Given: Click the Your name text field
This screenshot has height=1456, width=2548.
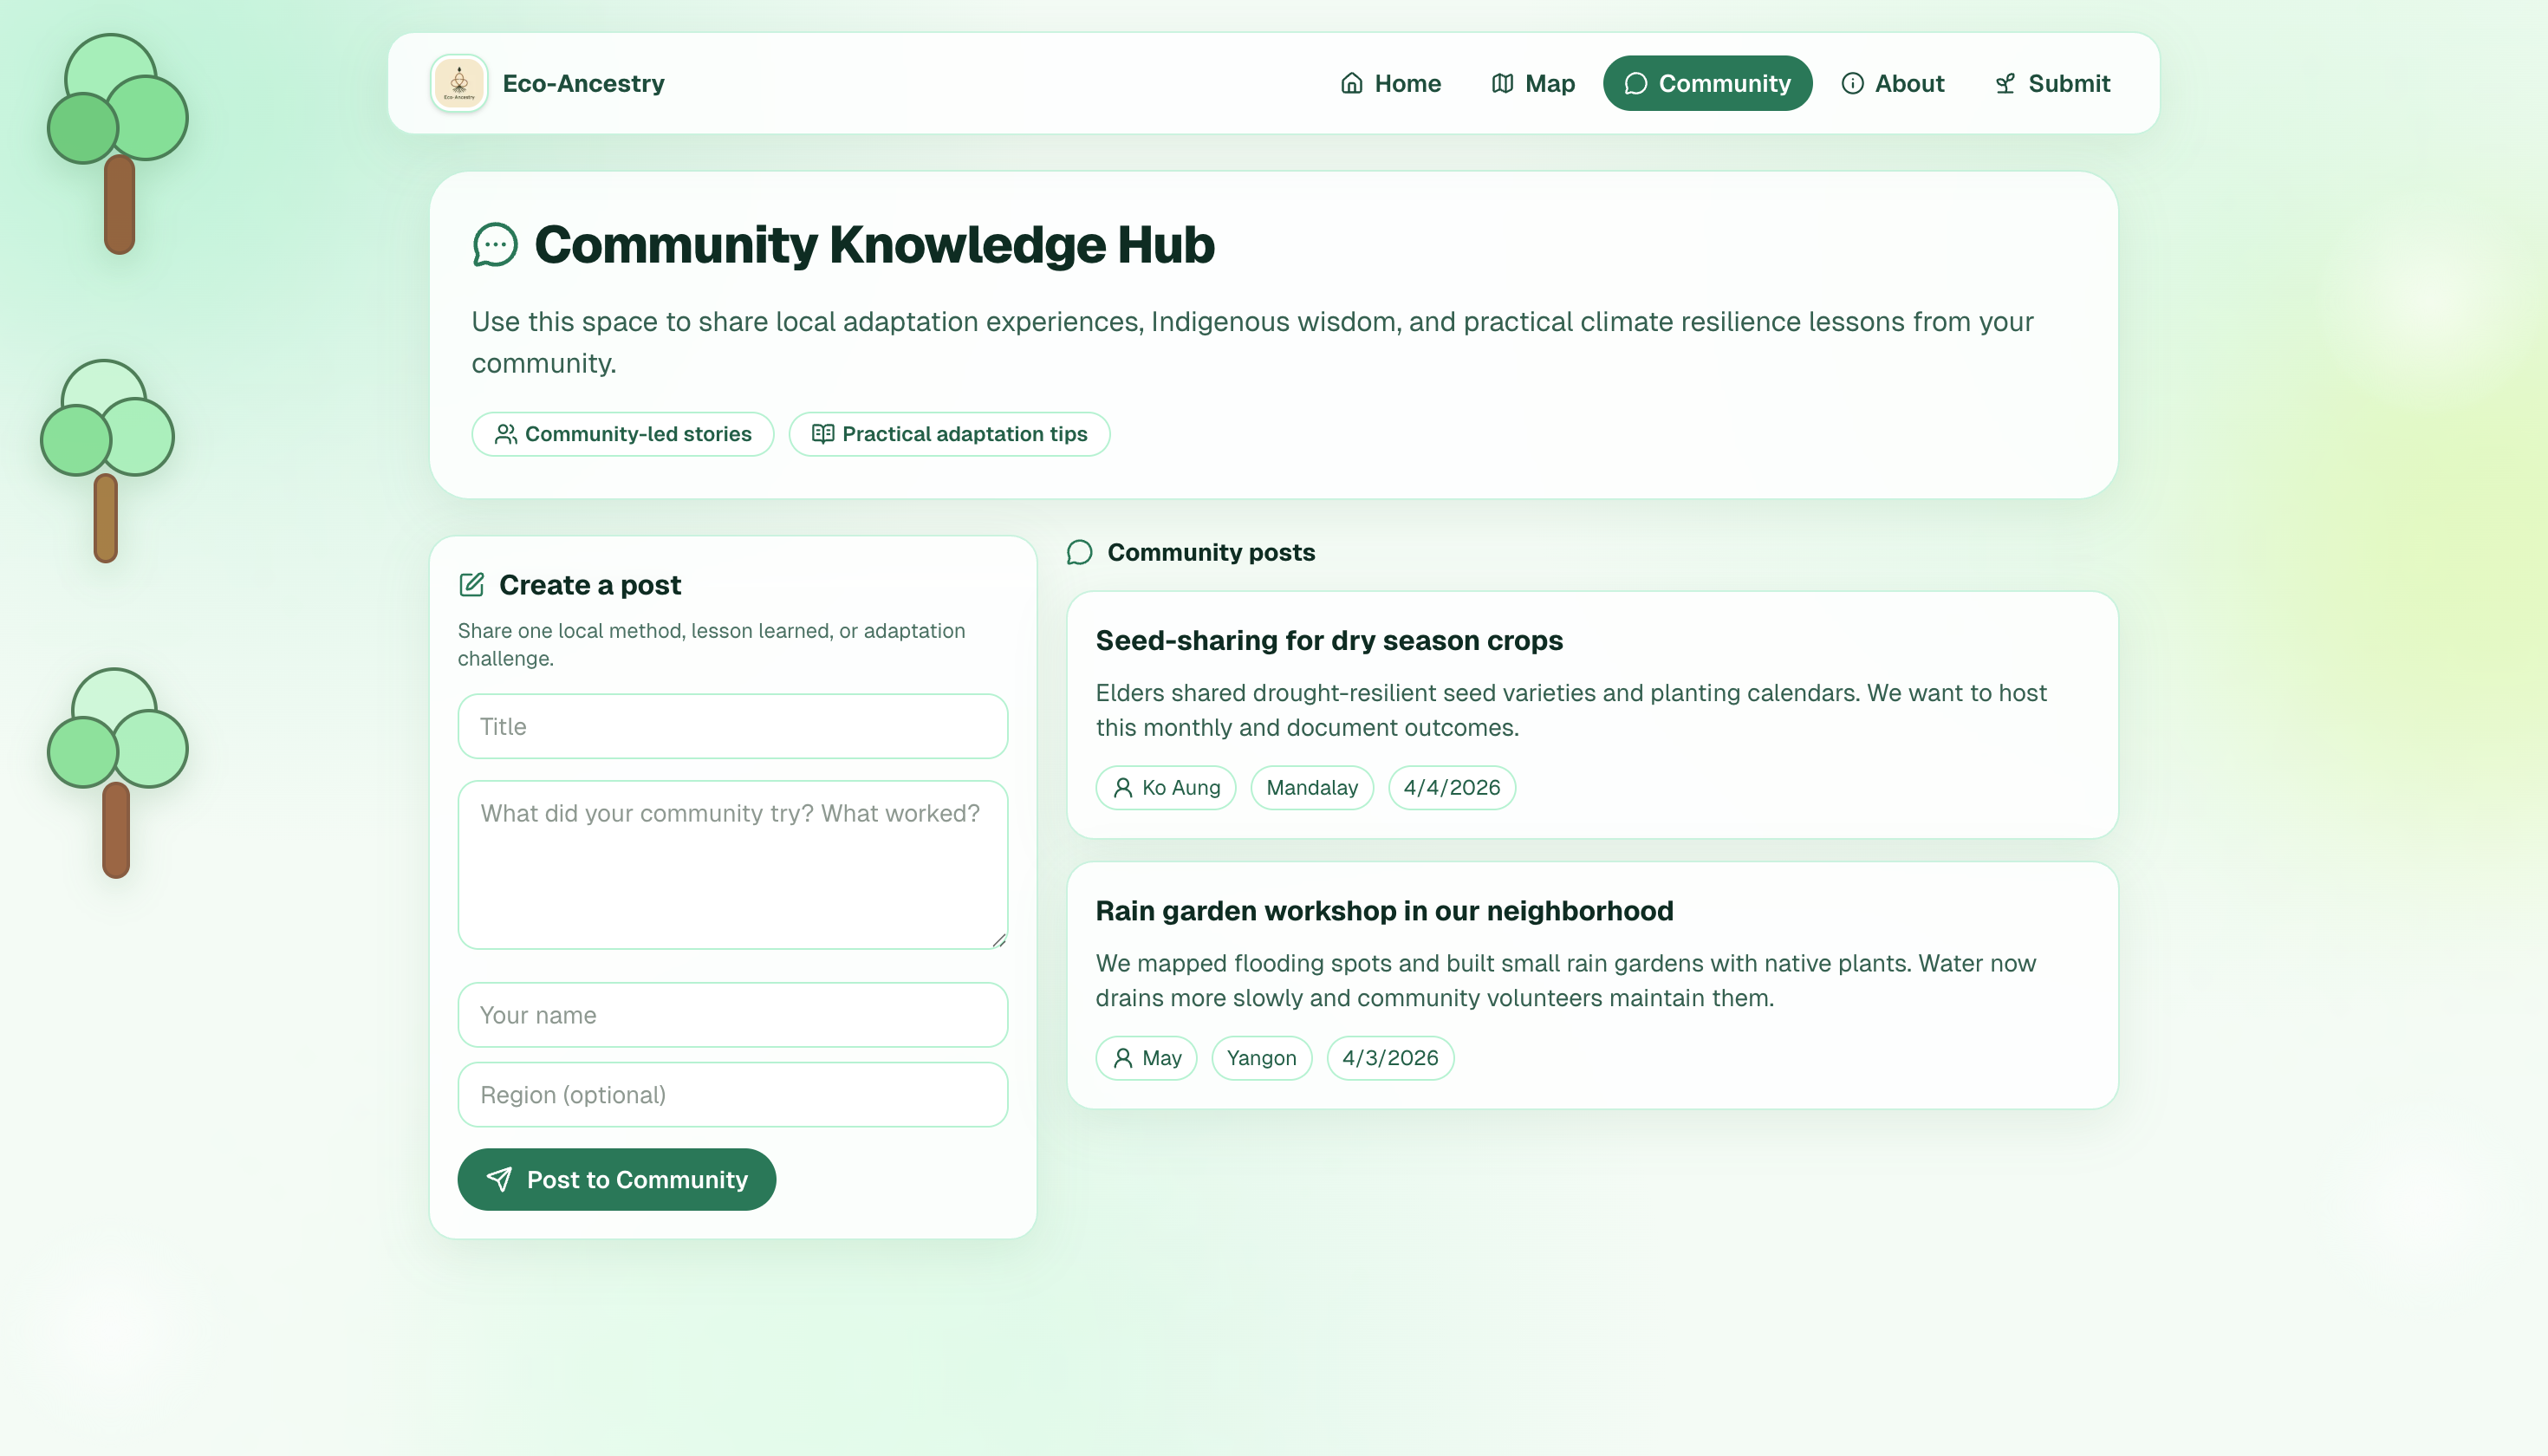Looking at the screenshot, I should [732, 1015].
